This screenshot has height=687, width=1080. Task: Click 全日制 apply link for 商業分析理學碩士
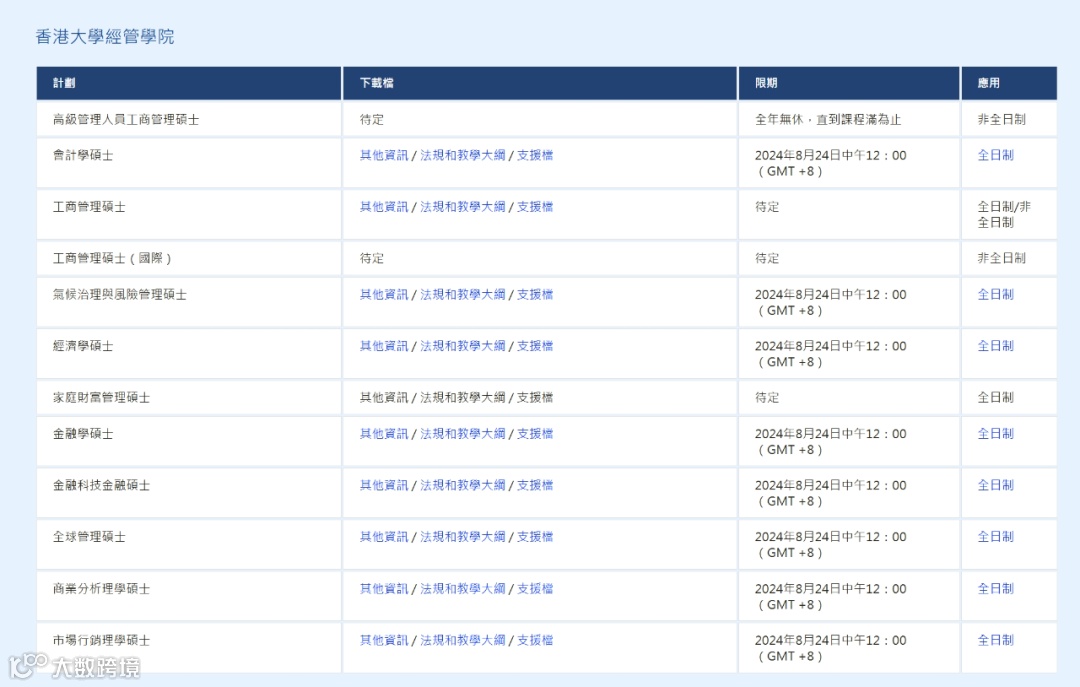click(x=995, y=589)
